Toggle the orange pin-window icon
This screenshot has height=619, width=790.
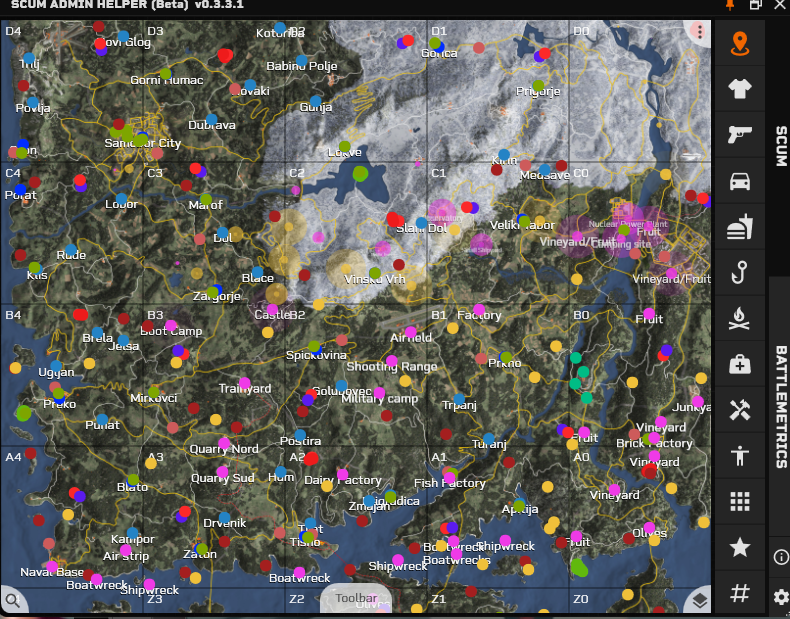pyautogui.click(x=729, y=5)
